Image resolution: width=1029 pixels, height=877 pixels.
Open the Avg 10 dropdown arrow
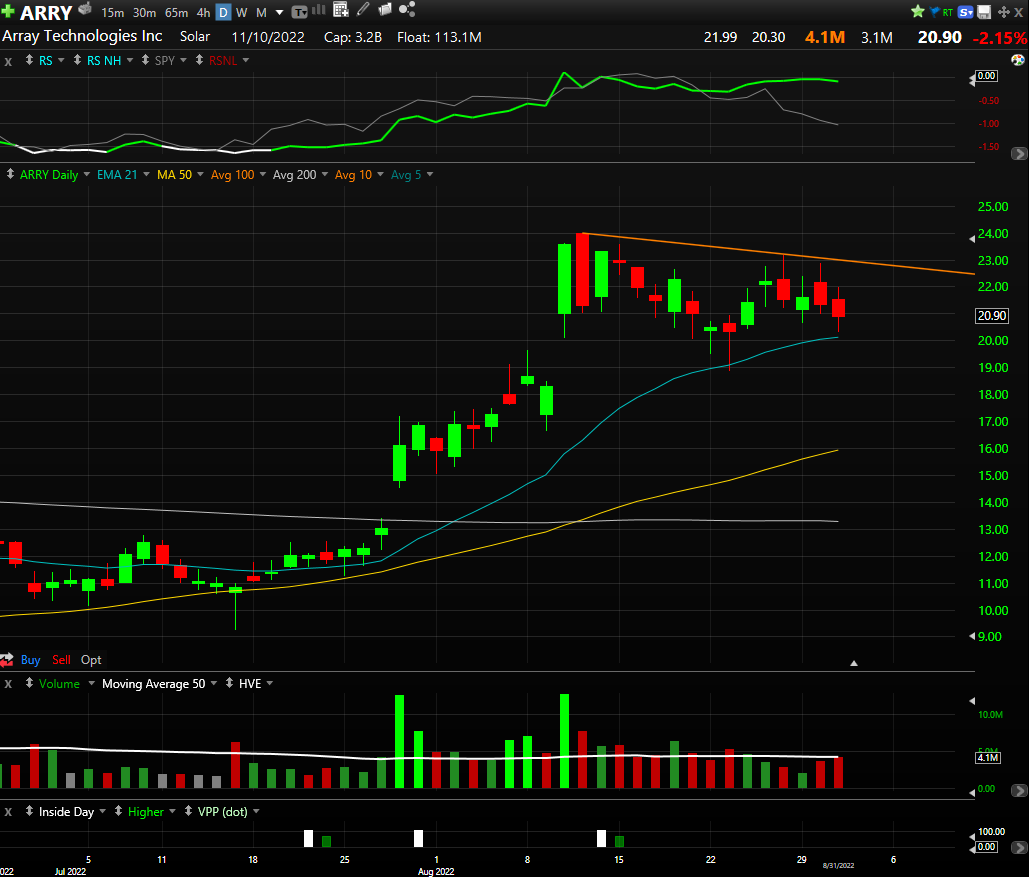coord(381,174)
